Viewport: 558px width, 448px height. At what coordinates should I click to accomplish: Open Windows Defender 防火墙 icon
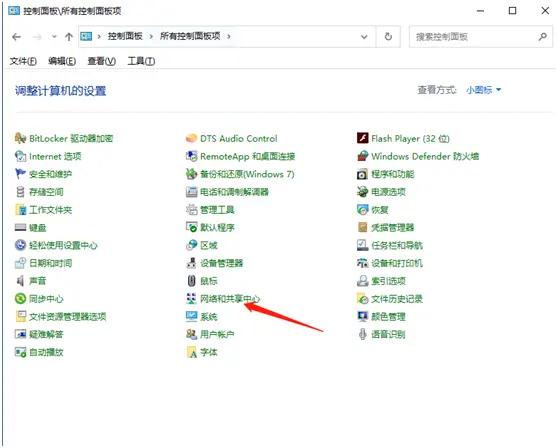362,156
